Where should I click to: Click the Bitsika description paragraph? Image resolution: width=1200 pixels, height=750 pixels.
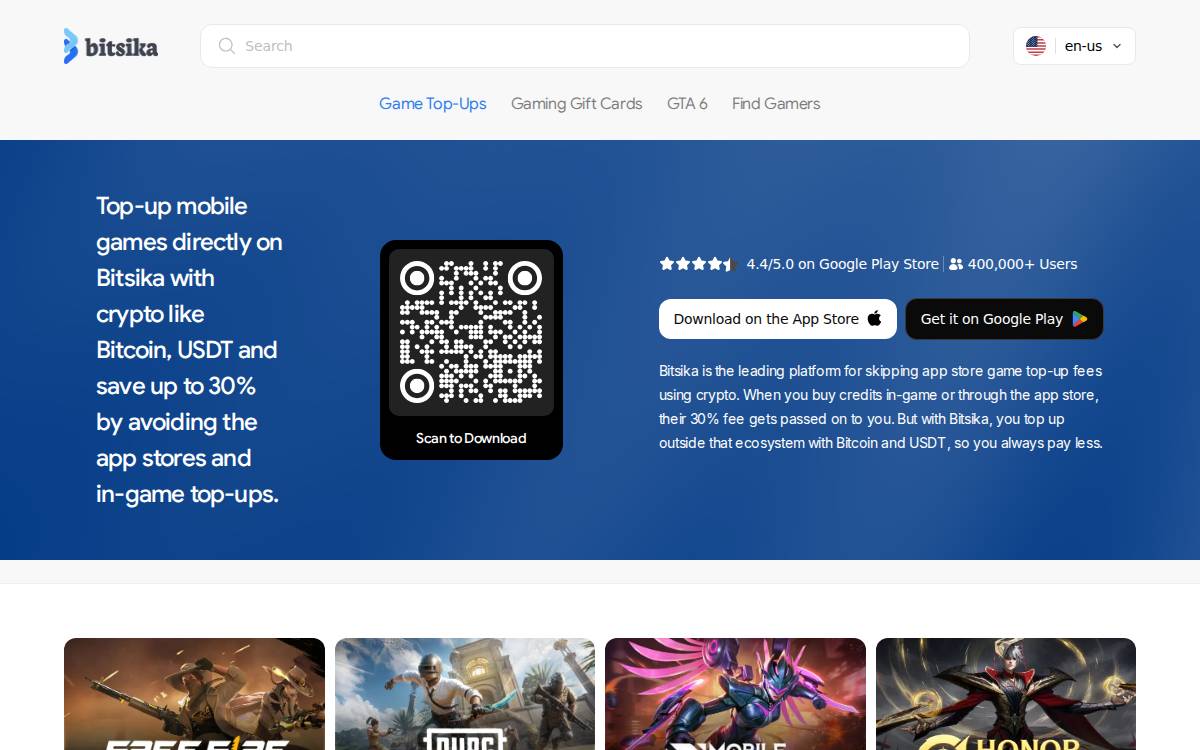click(881, 407)
